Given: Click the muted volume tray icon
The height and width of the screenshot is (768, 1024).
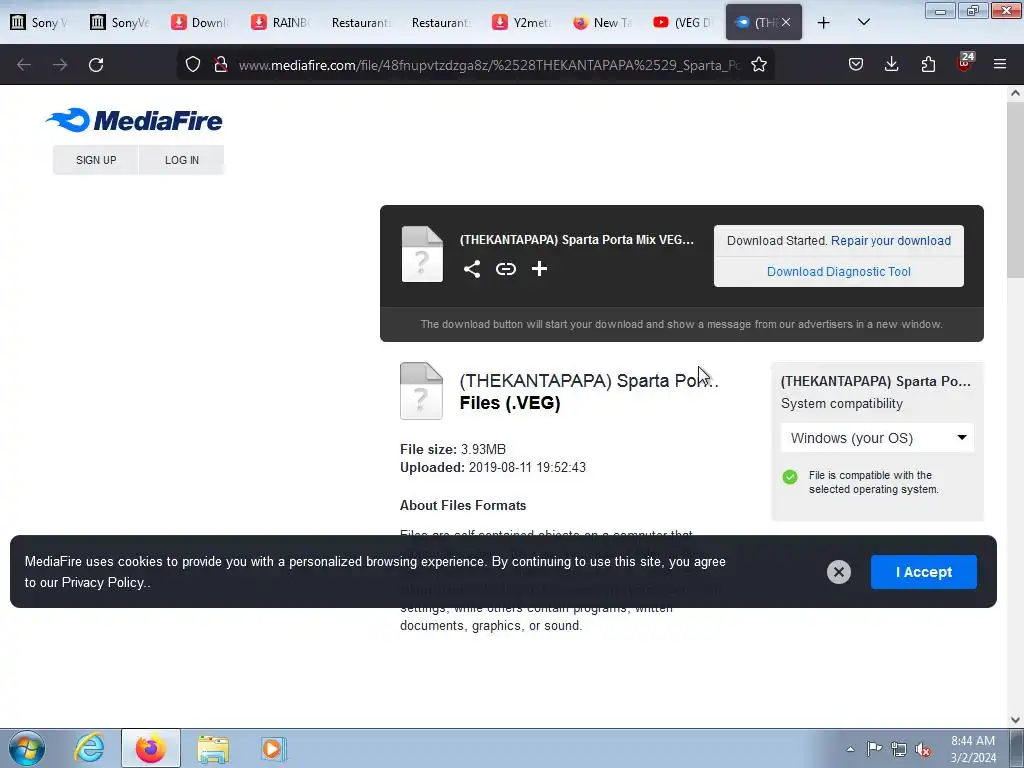Looking at the screenshot, I should click(923, 750).
